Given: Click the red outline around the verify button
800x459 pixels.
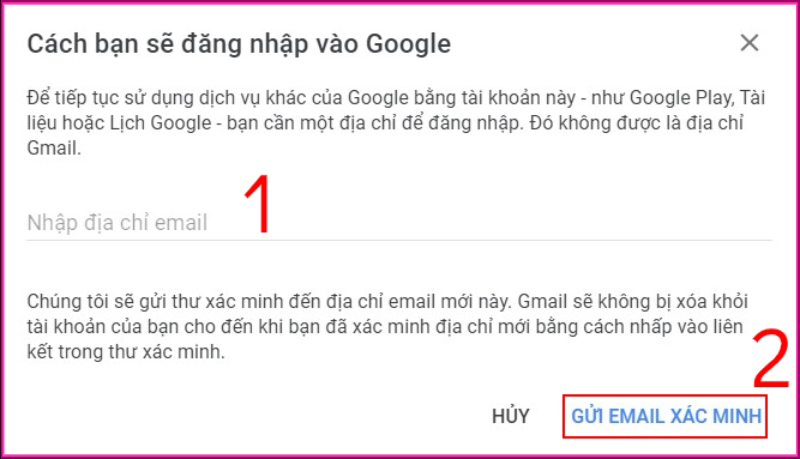Looking at the screenshot, I should point(665,396).
